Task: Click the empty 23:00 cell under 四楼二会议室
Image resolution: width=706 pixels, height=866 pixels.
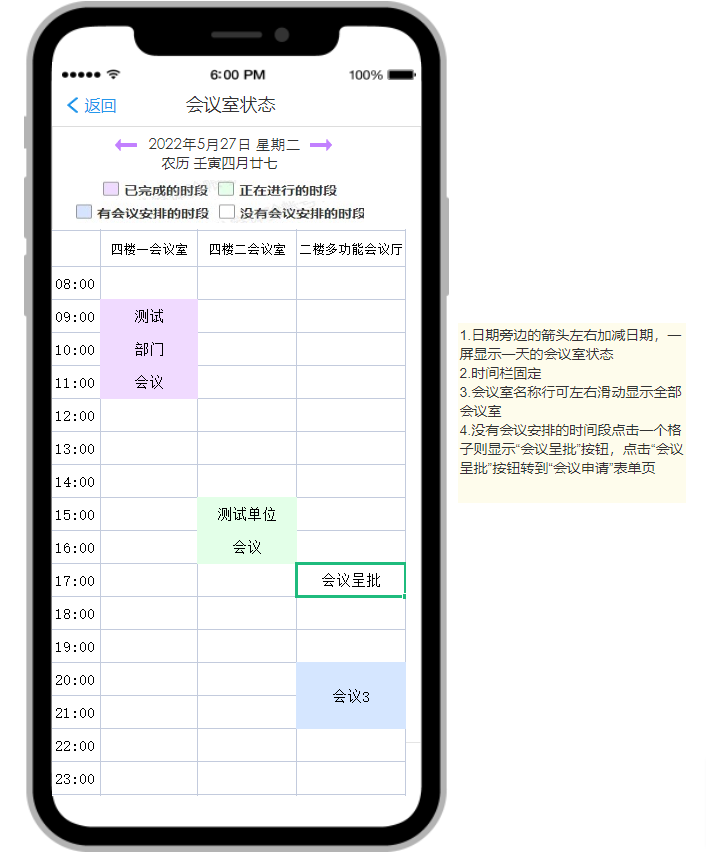Action: point(247,778)
